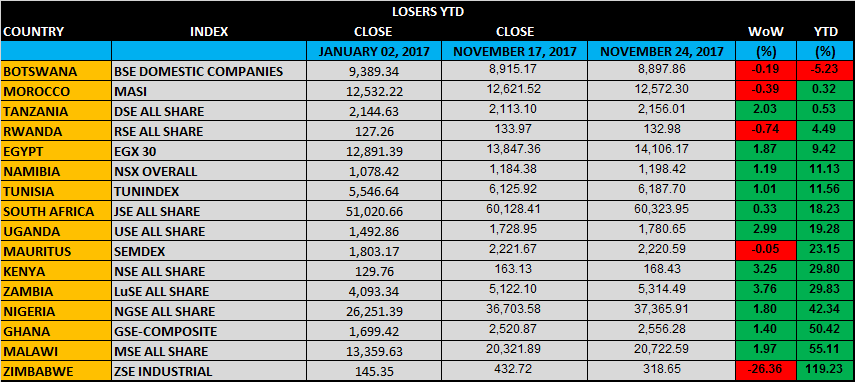Select the COUNTRY column header

click(x=34, y=32)
